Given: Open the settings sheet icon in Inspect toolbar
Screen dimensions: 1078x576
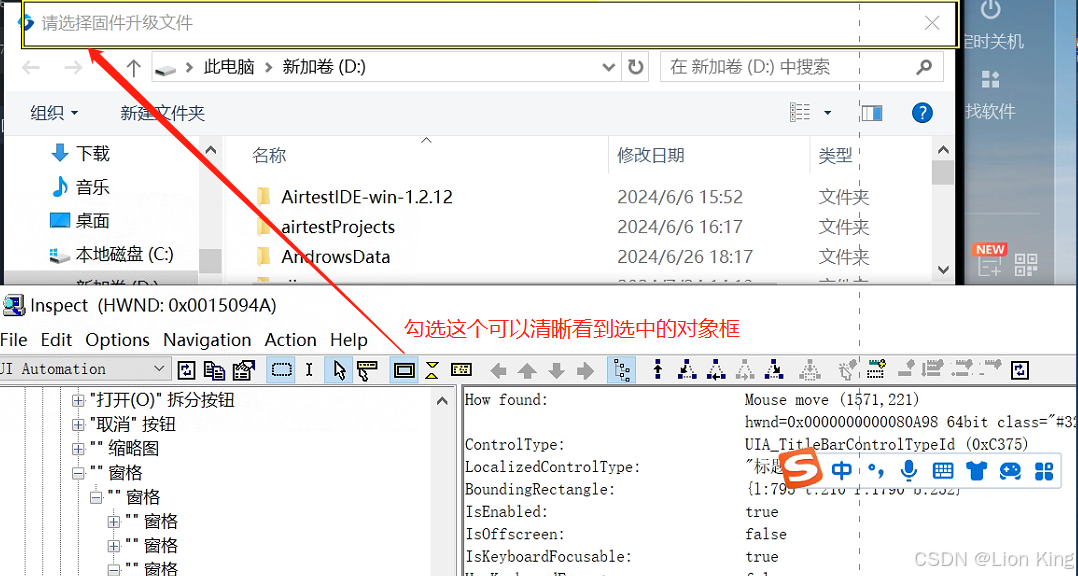Looking at the screenshot, I should coord(243,370).
